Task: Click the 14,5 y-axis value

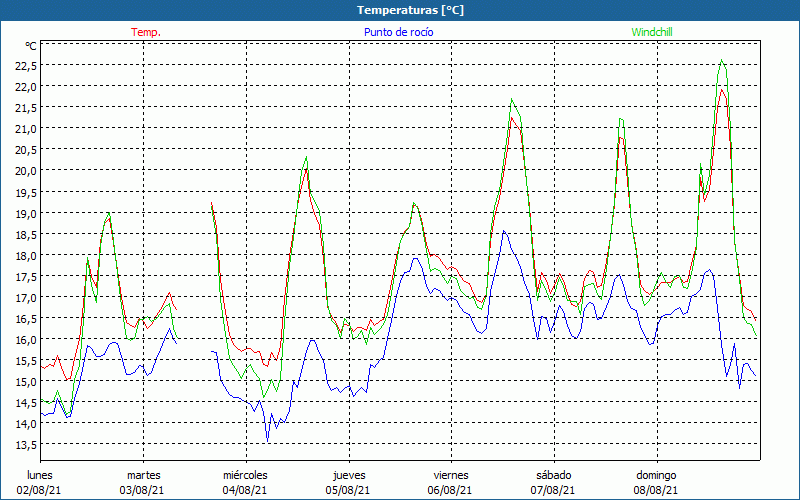Action: (26, 403)
